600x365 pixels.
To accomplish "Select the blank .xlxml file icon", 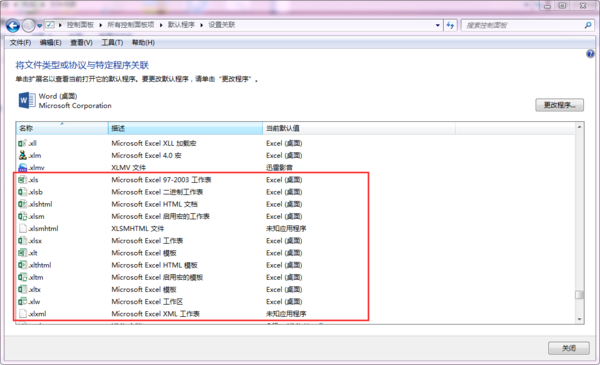I will pyautogui.click(x=23, y=314).
